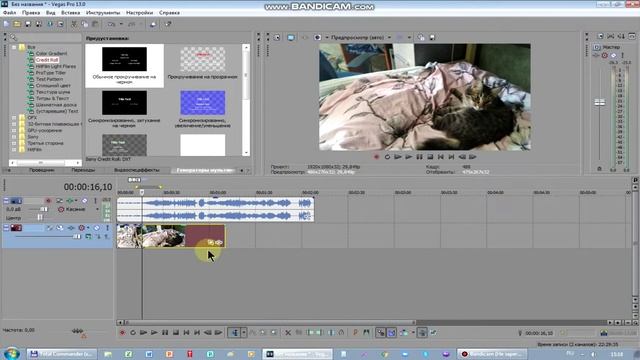Stop using button under the video preview
This screenshot has width=640, height=360.
click(430, 157)
